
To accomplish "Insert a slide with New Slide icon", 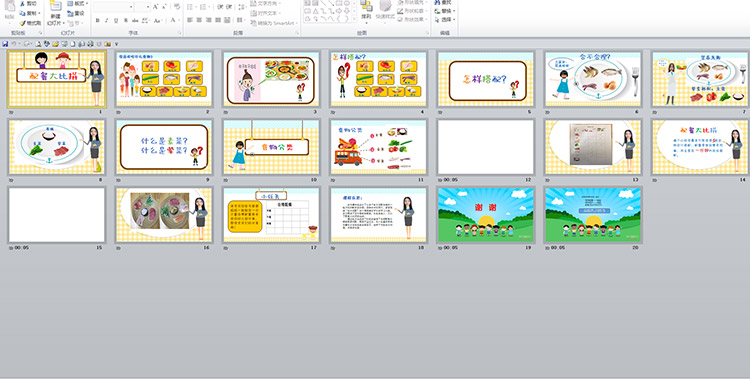I will pos(55,6).
